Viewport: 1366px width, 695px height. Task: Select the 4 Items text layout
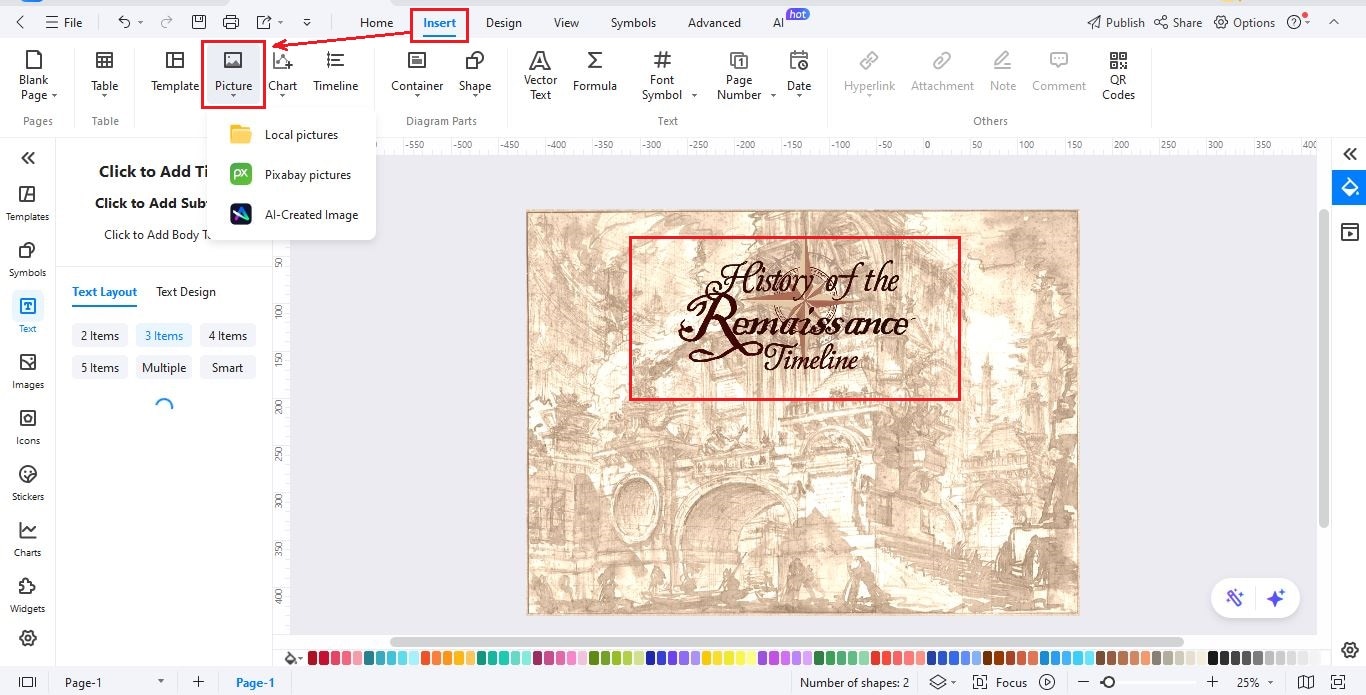(227, 336)
